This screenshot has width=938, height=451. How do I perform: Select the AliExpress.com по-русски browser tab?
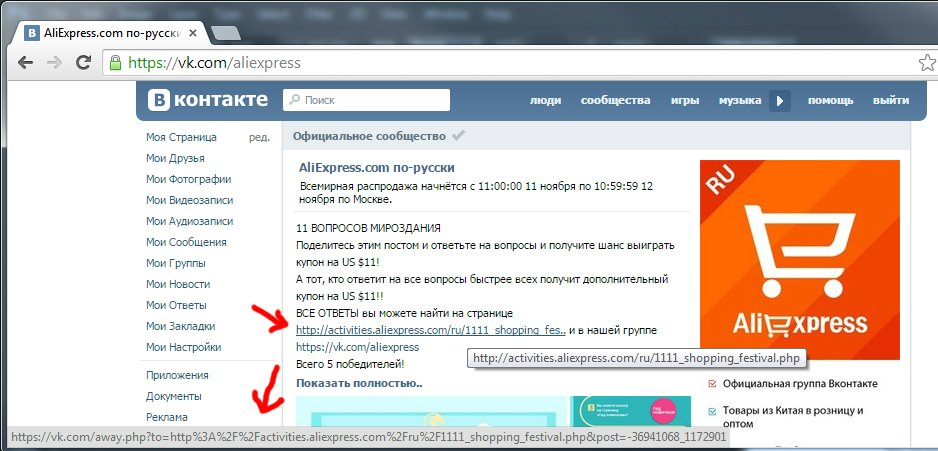coord(109,33)
